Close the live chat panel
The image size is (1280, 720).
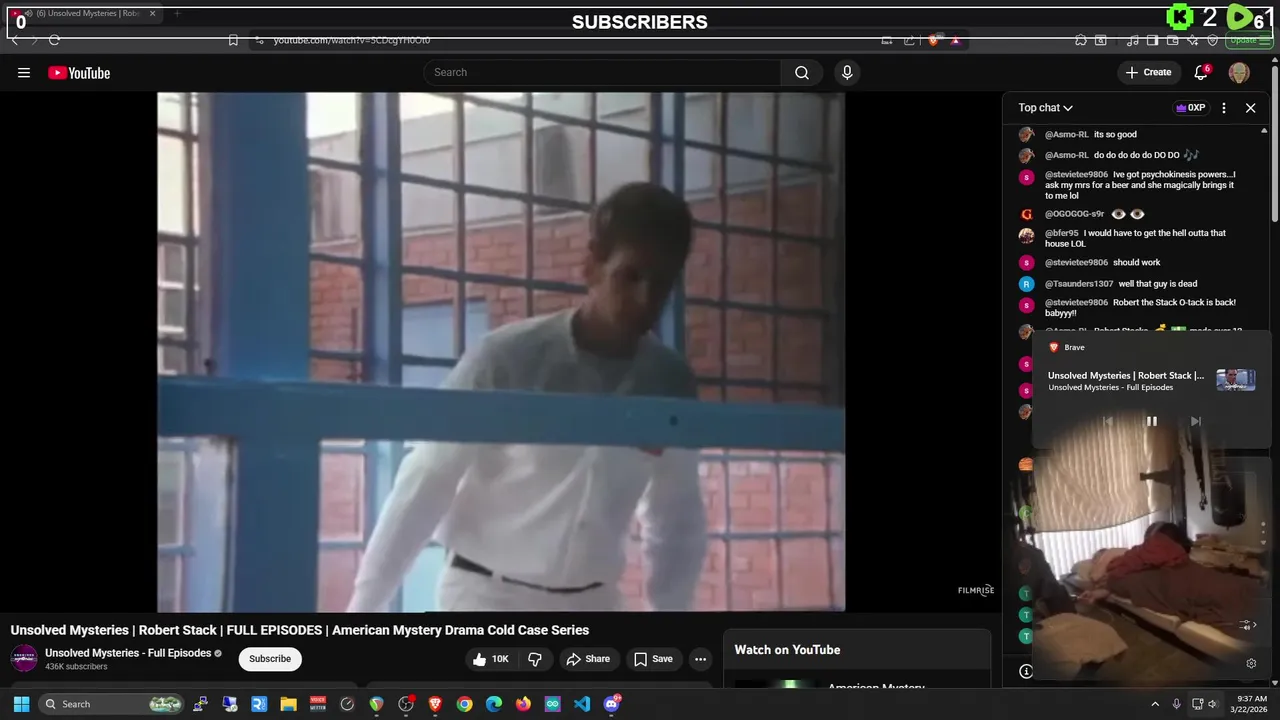pos(1250,108)
